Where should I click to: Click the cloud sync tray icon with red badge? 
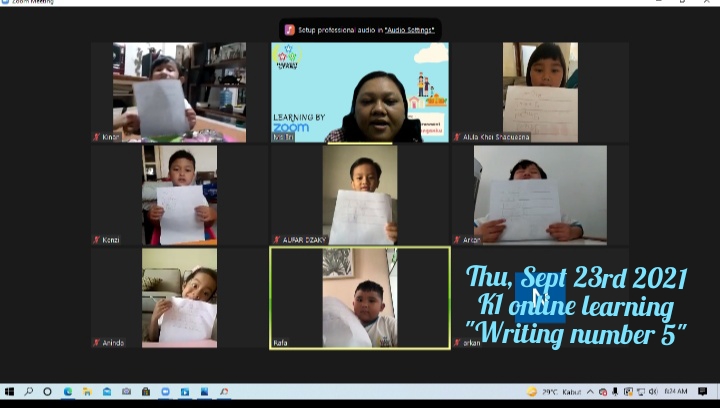click(603, 391)
